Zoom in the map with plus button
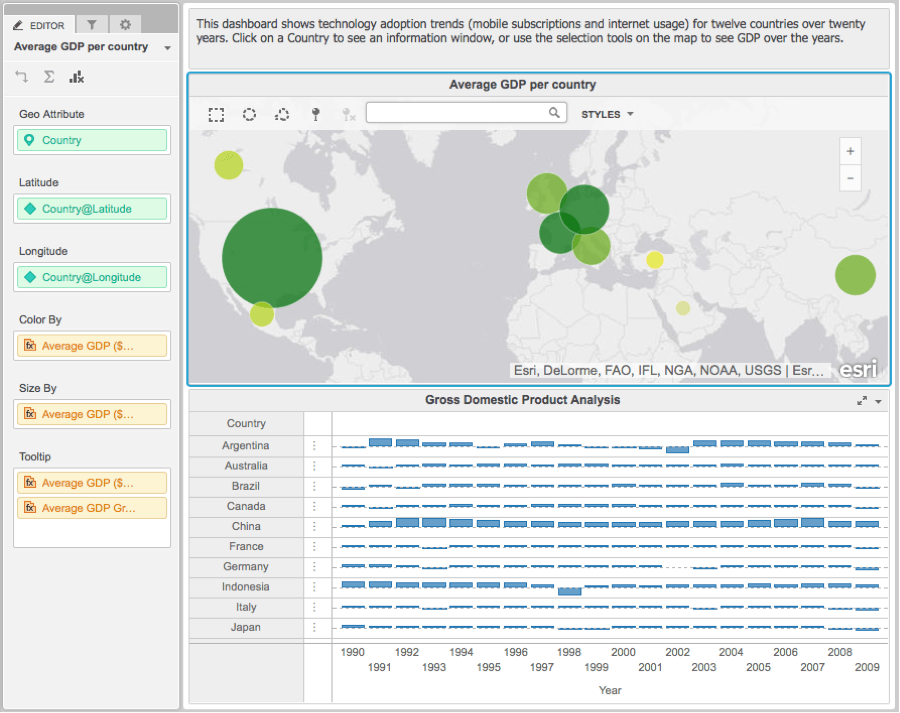The image size is (900, 713). coord(850,152)
